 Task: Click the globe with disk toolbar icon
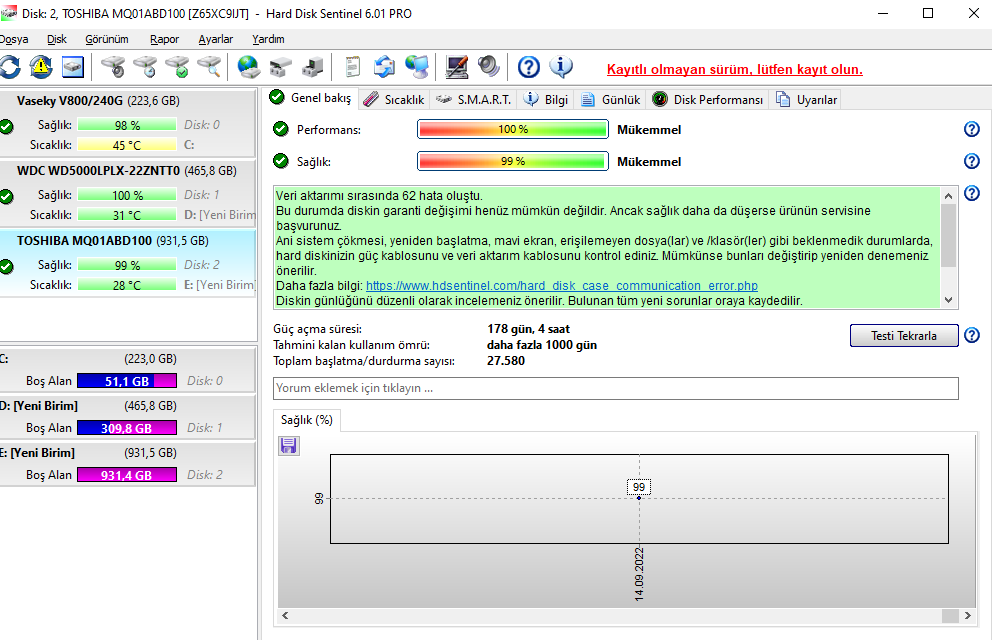[248, 67]
